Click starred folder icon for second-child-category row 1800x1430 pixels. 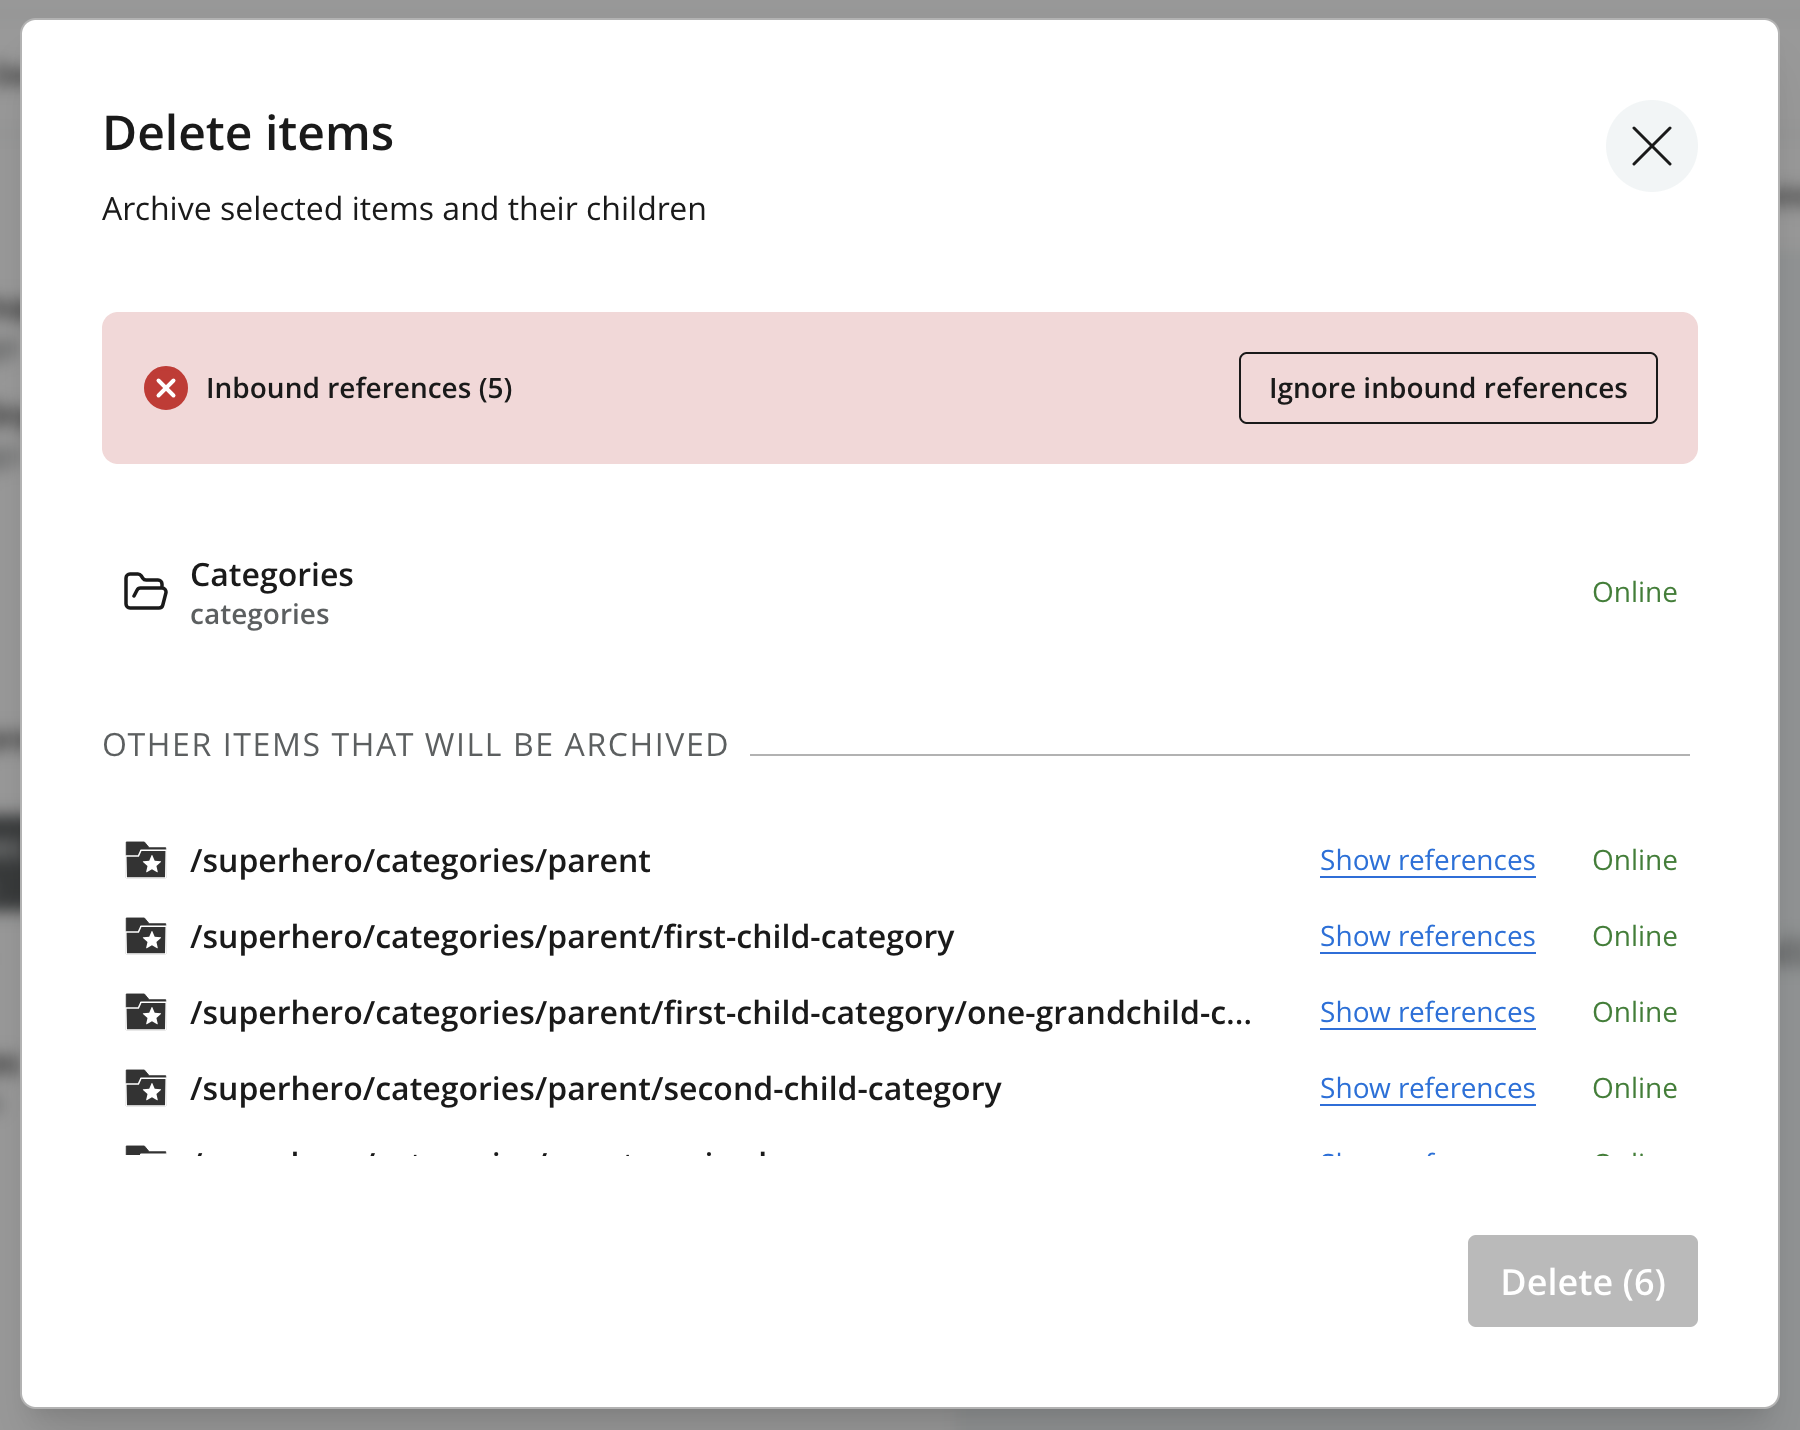(x=146, y=1088)
